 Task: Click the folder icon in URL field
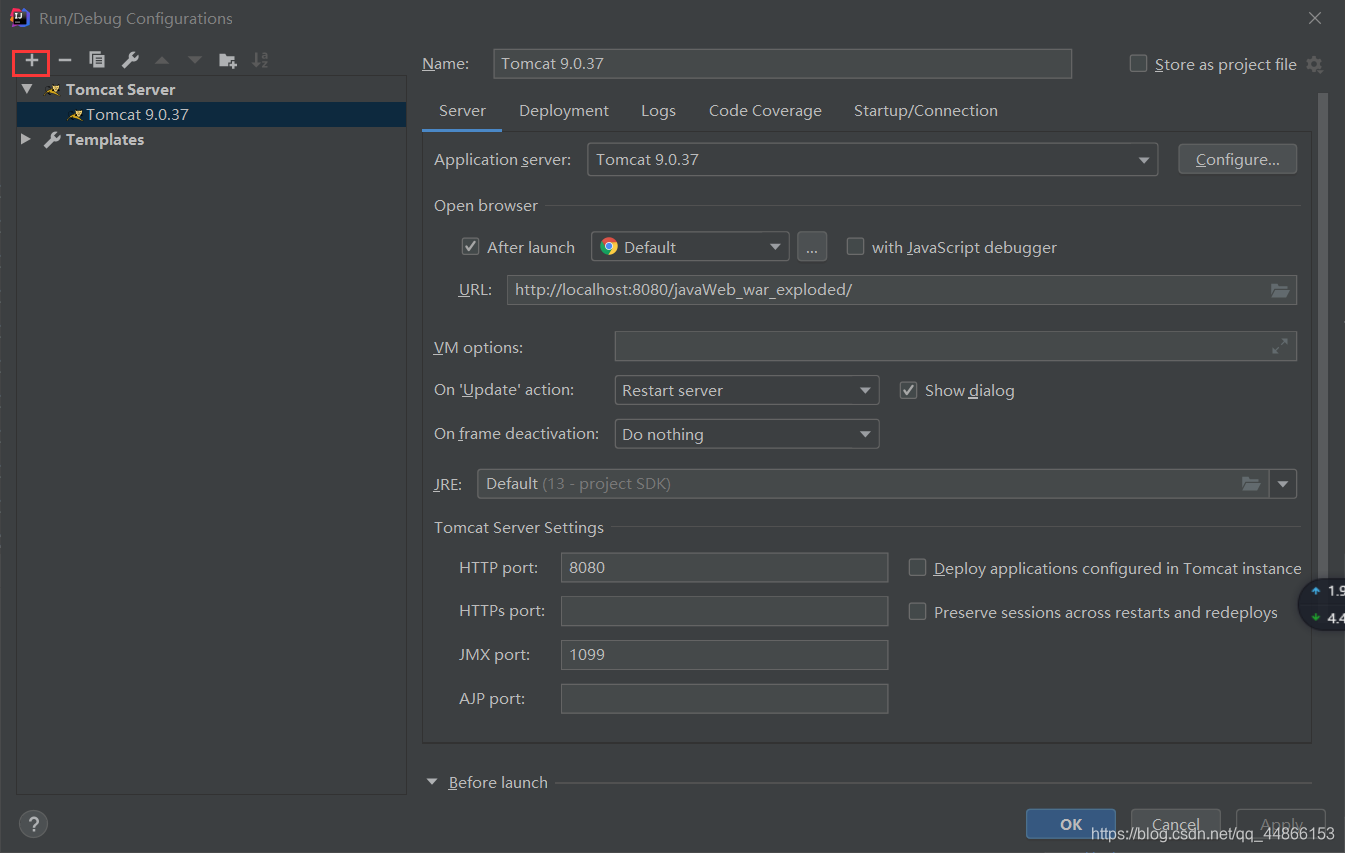(1280, 290)
